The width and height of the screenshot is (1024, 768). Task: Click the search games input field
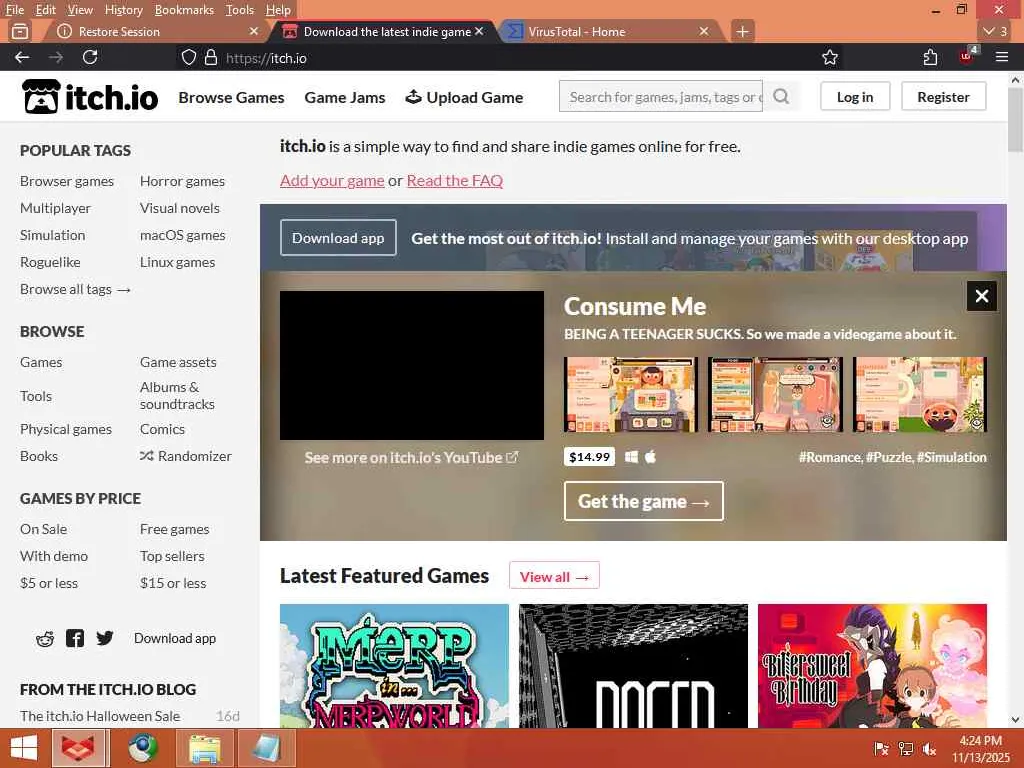[x=661, y=97]
